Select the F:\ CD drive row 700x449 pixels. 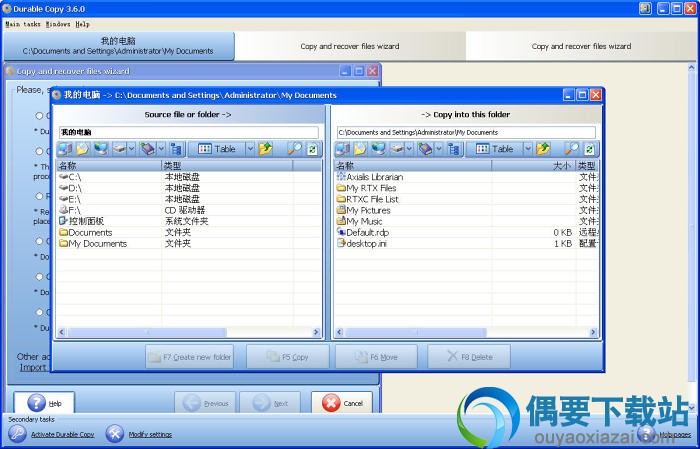coord(188,210)
